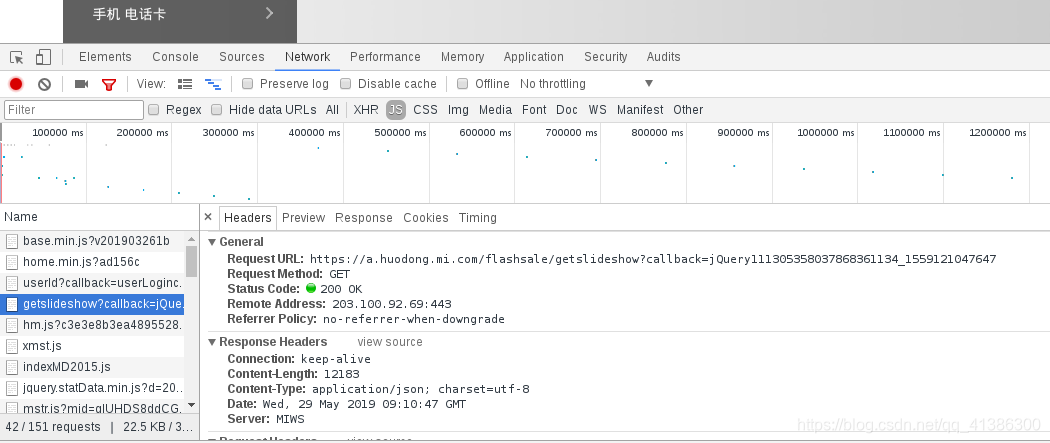Switch to the Performance tab
The image size is (1050, 443).
pos(385,57)
